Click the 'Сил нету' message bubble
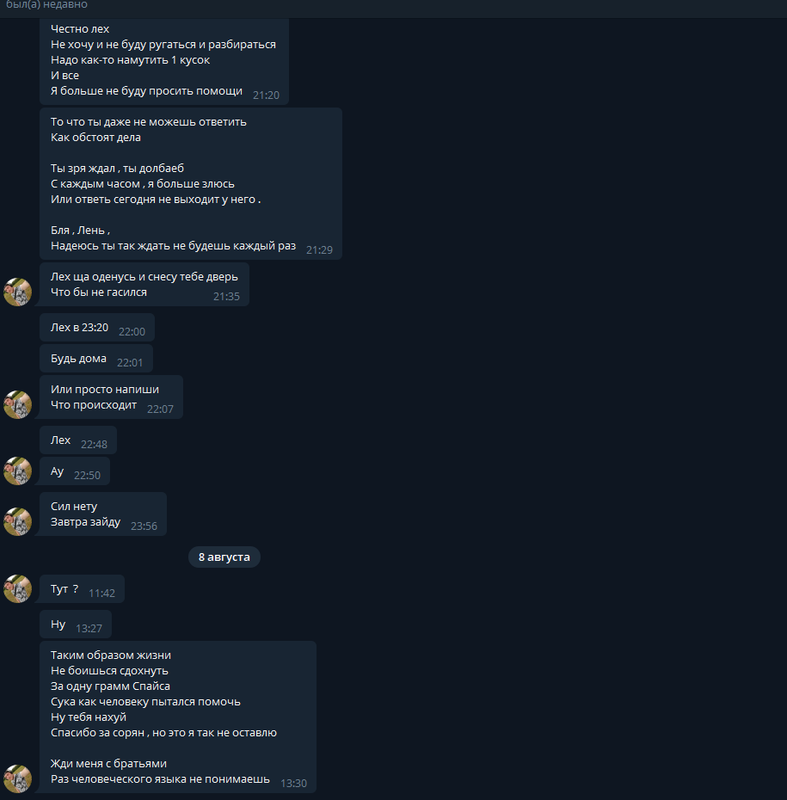The image size is (787, 800). (103, 514)
